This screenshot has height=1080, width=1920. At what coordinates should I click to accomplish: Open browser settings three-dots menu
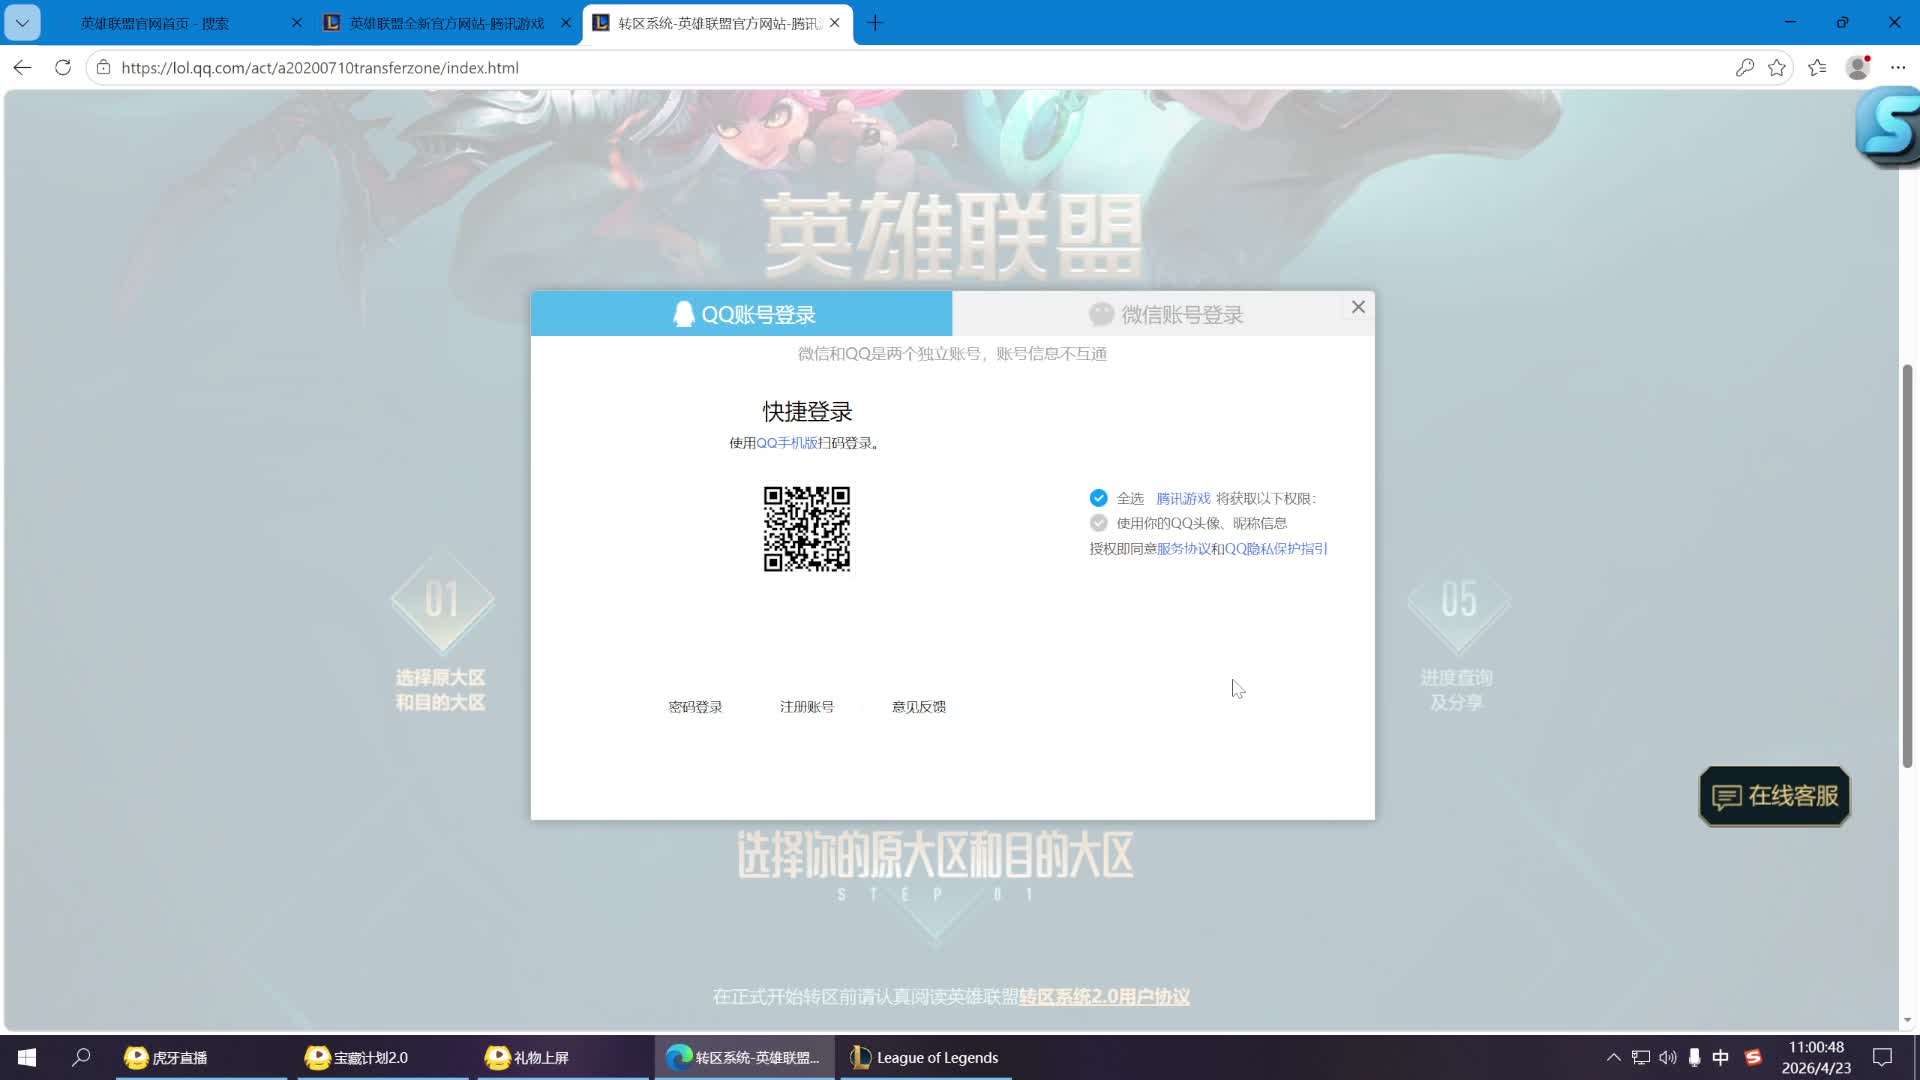[x=1898, y=67]
